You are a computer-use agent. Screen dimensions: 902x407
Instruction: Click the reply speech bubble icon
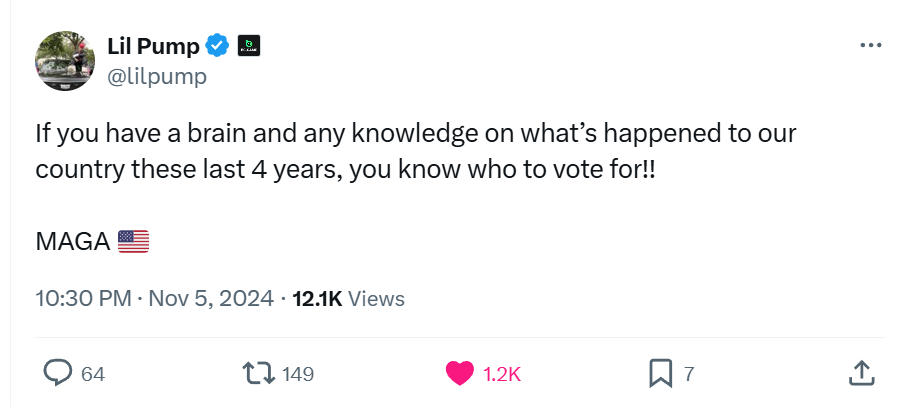pyautogui.click(x=58, y=373)
